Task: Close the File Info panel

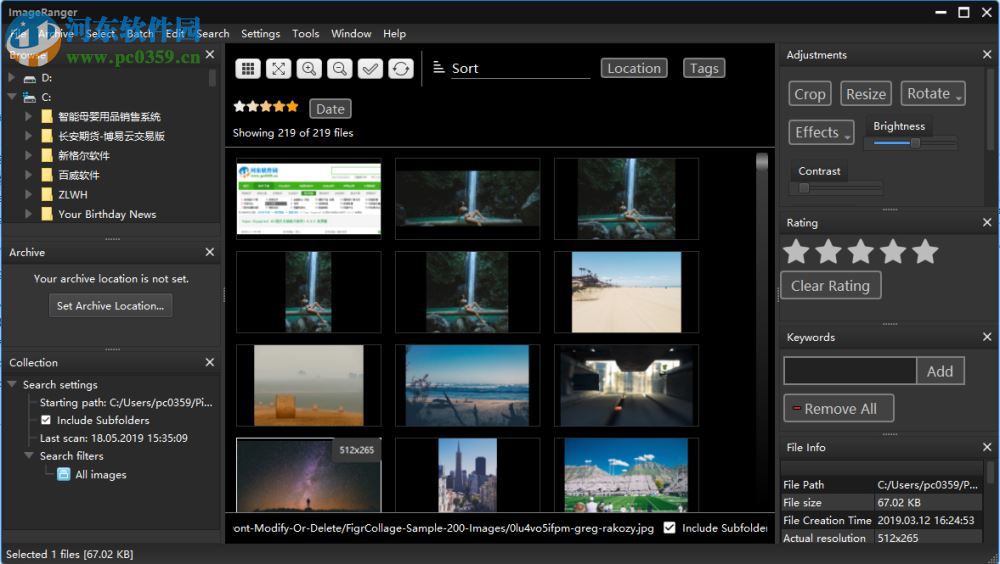Action: coord(987,447)
